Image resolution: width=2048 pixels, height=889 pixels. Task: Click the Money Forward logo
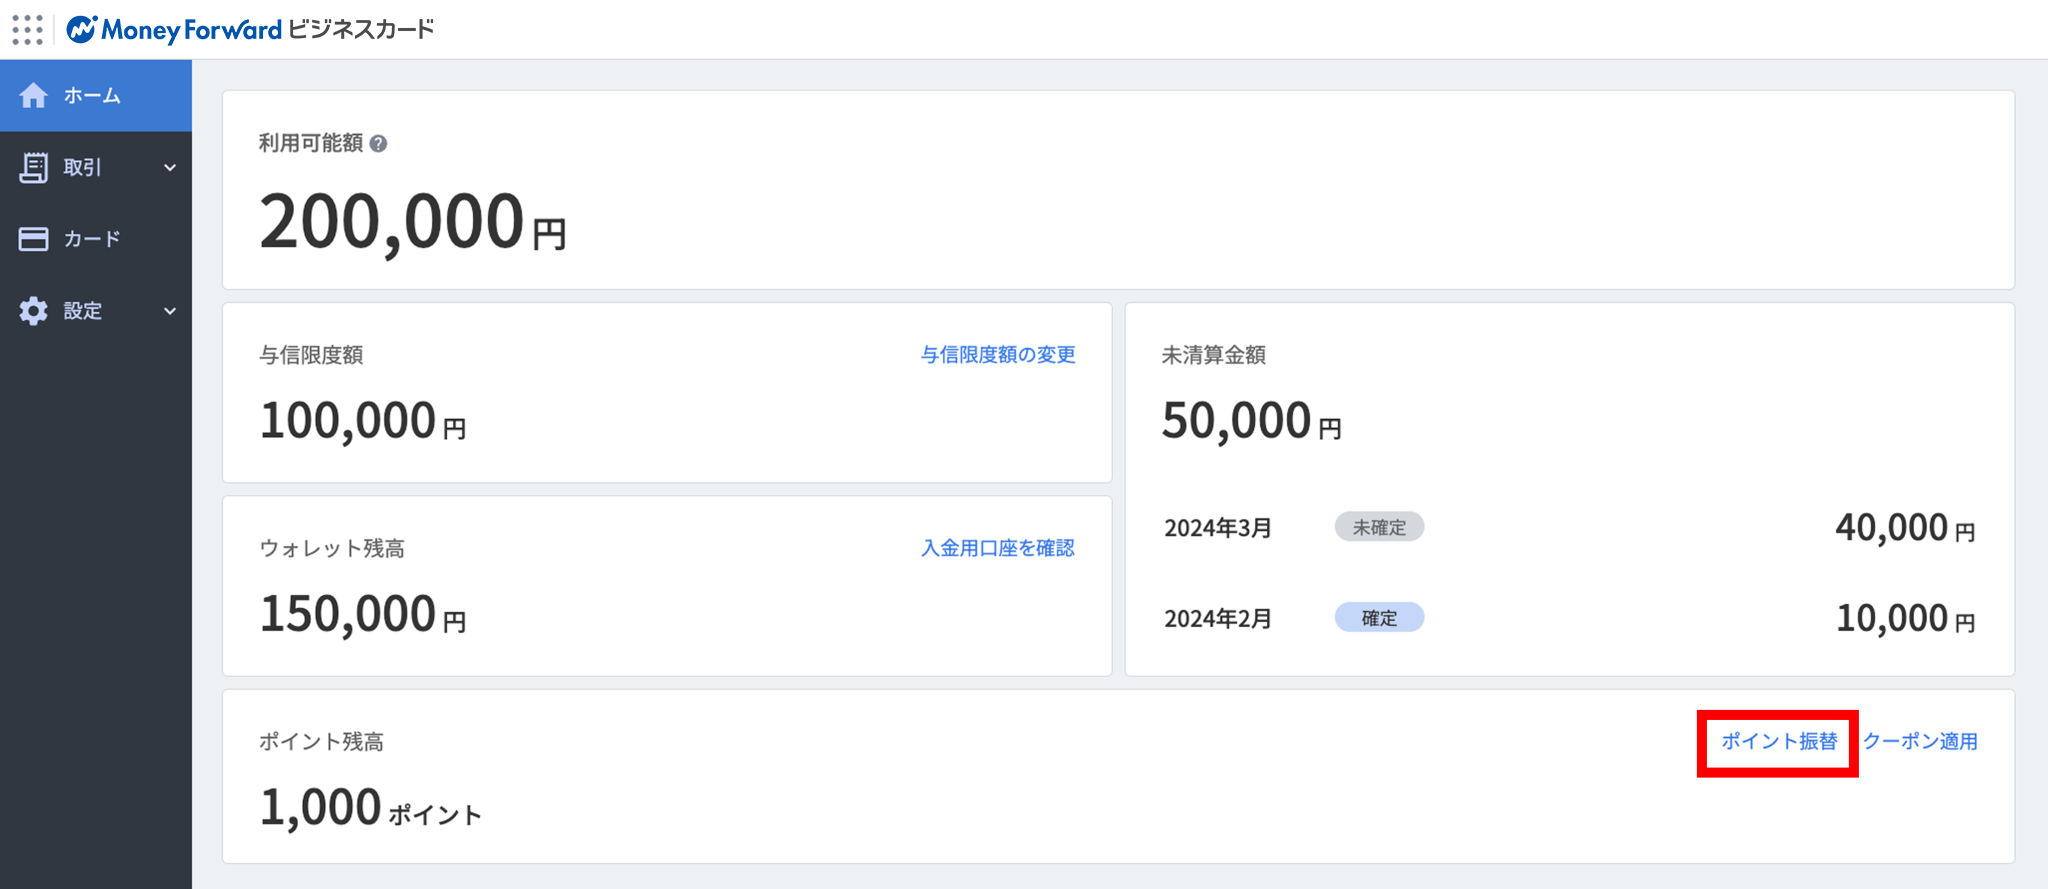click(174, 30)
